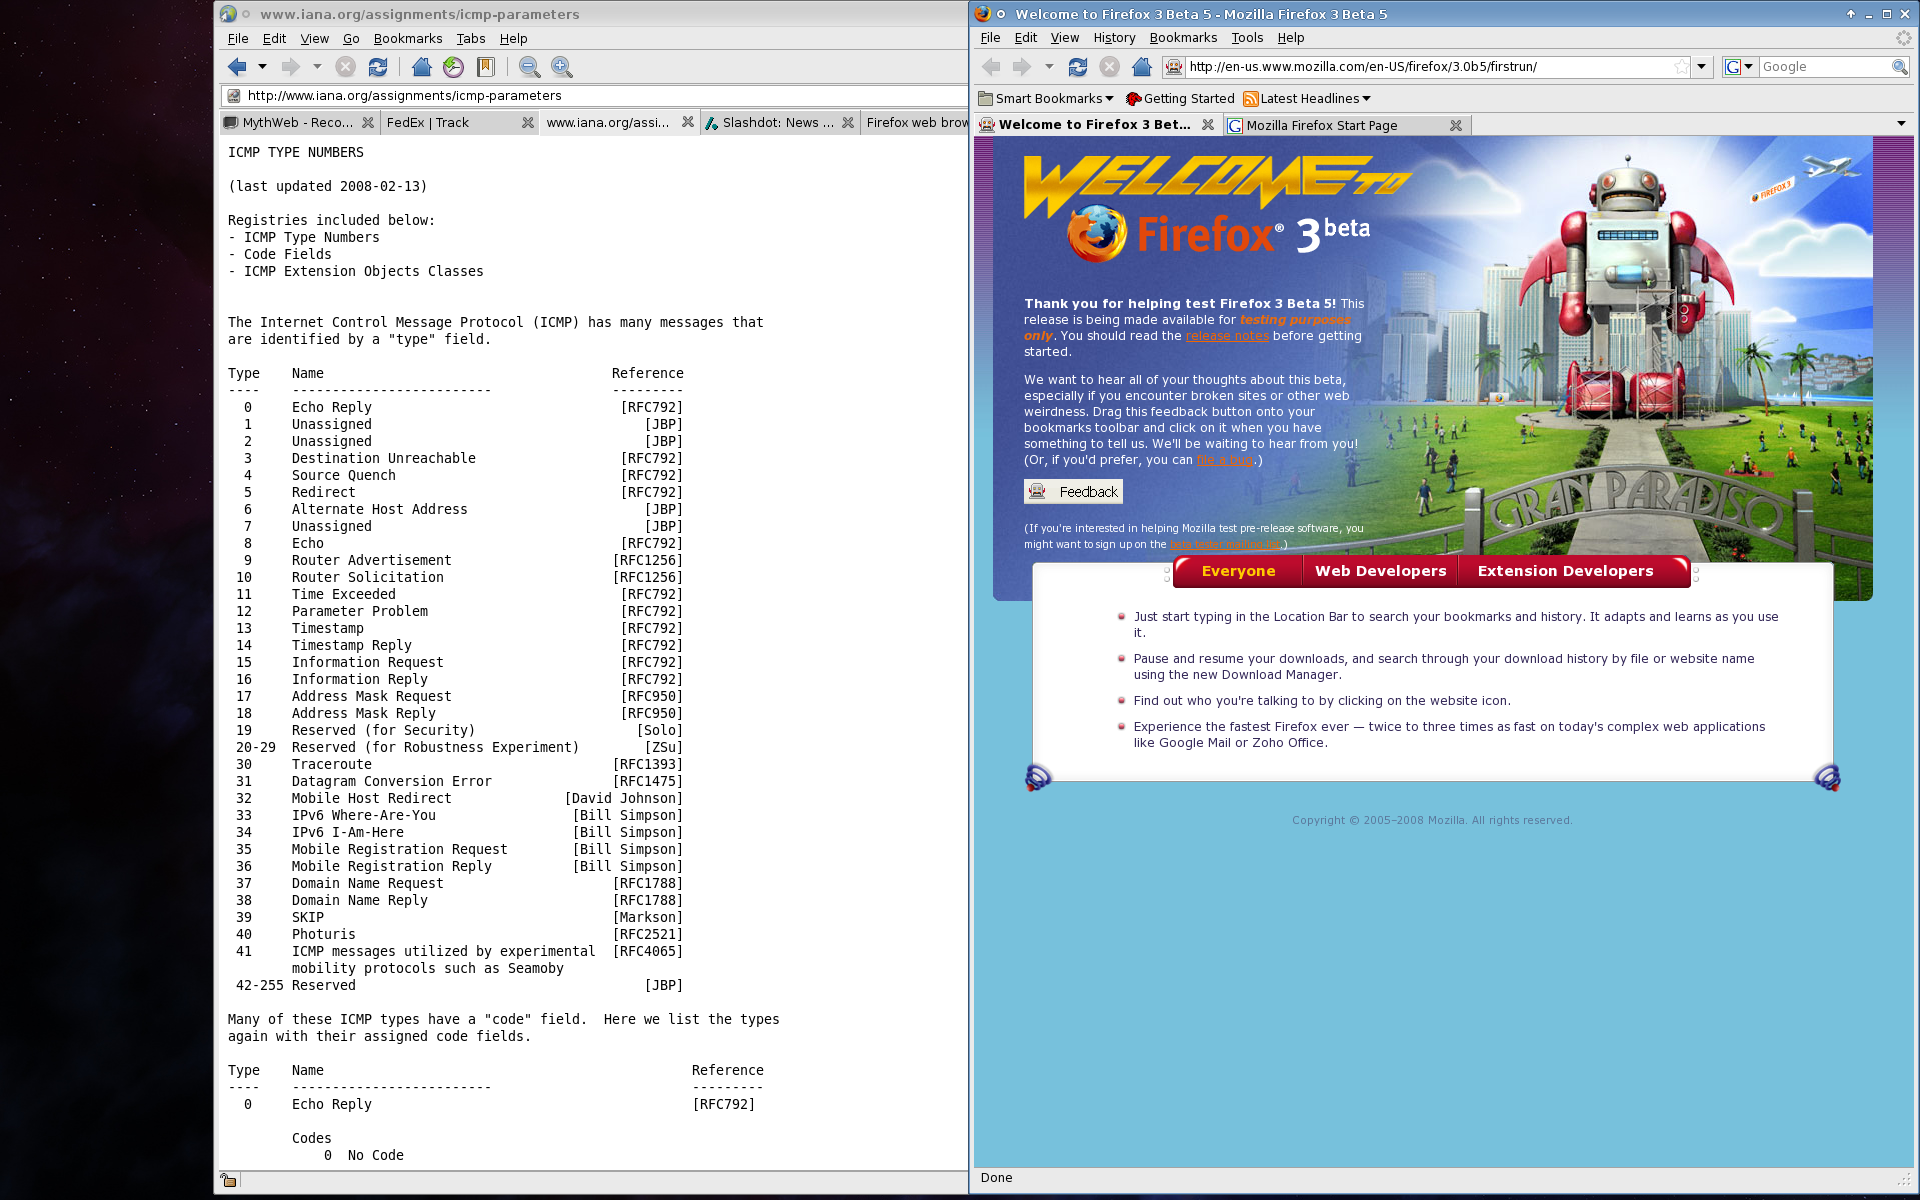Click the site identity icon in Firefox's location bar
Viewport: 1920px width, 1200px height.
pos(1175,67)
